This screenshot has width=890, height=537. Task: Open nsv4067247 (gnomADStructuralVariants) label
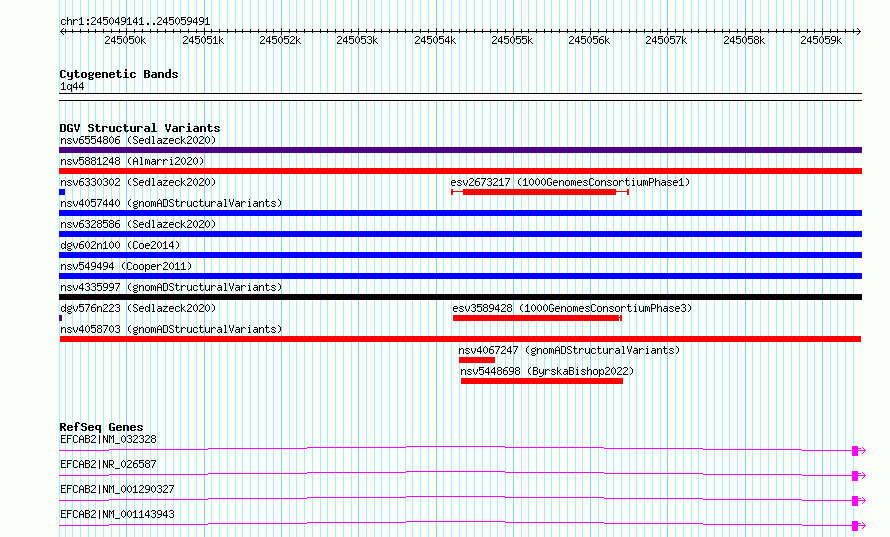point(569,350)
